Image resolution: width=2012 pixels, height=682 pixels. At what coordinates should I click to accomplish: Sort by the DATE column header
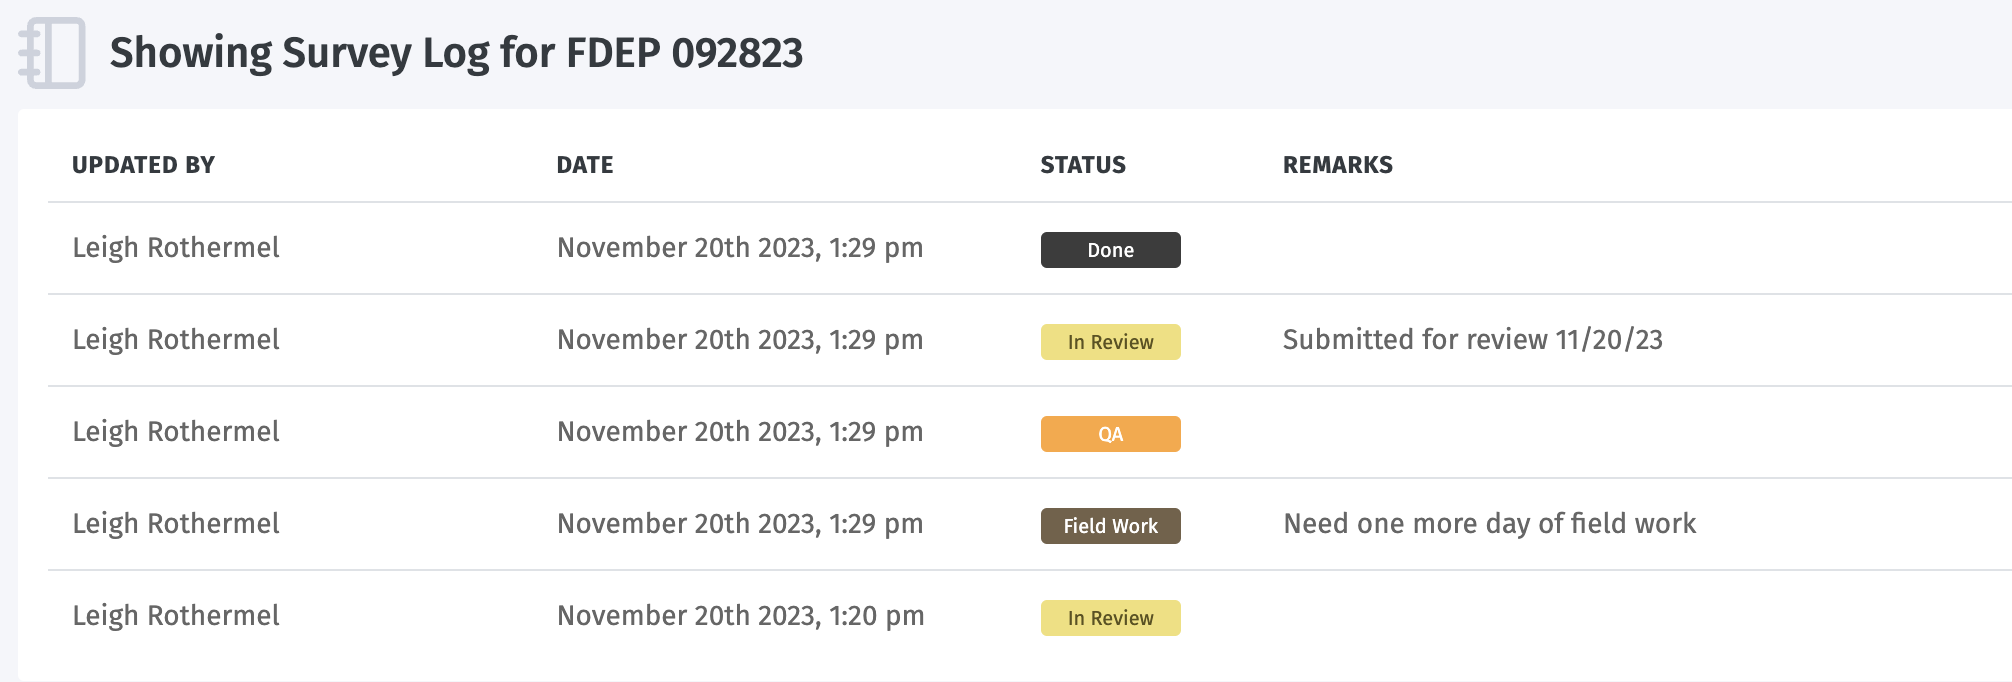coord(584,165)
